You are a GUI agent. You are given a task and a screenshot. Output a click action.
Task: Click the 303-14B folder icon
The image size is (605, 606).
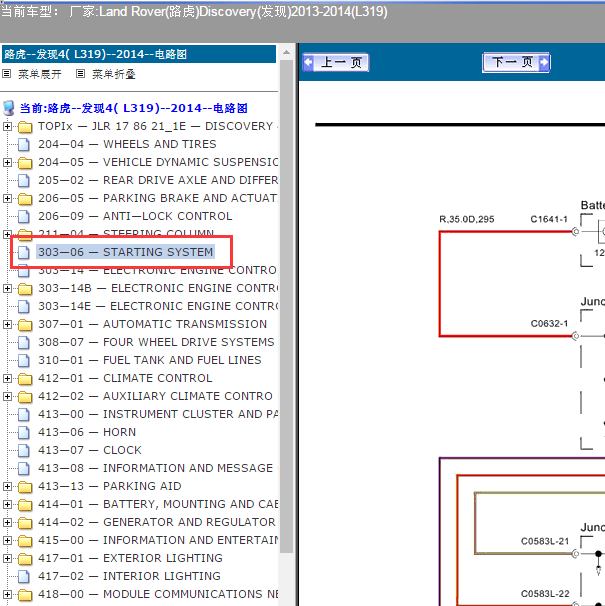click(x=25, y=289)
